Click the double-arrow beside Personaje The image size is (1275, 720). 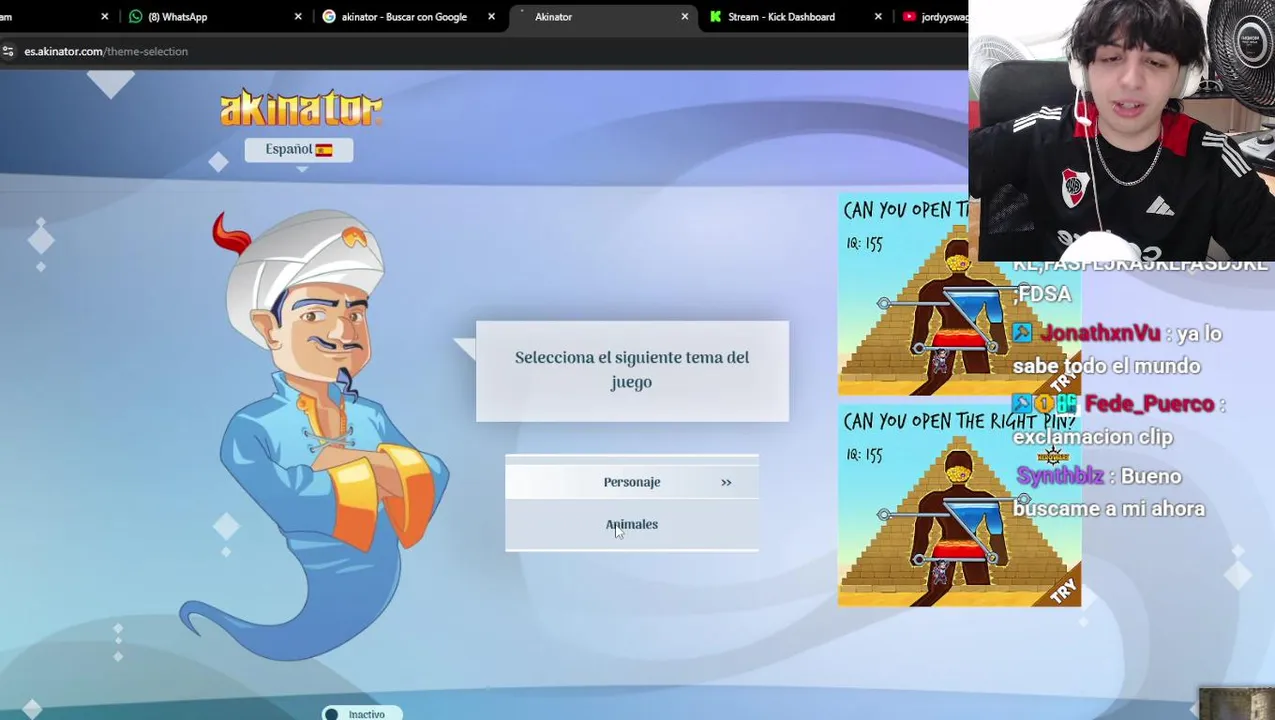pos(726,483)
